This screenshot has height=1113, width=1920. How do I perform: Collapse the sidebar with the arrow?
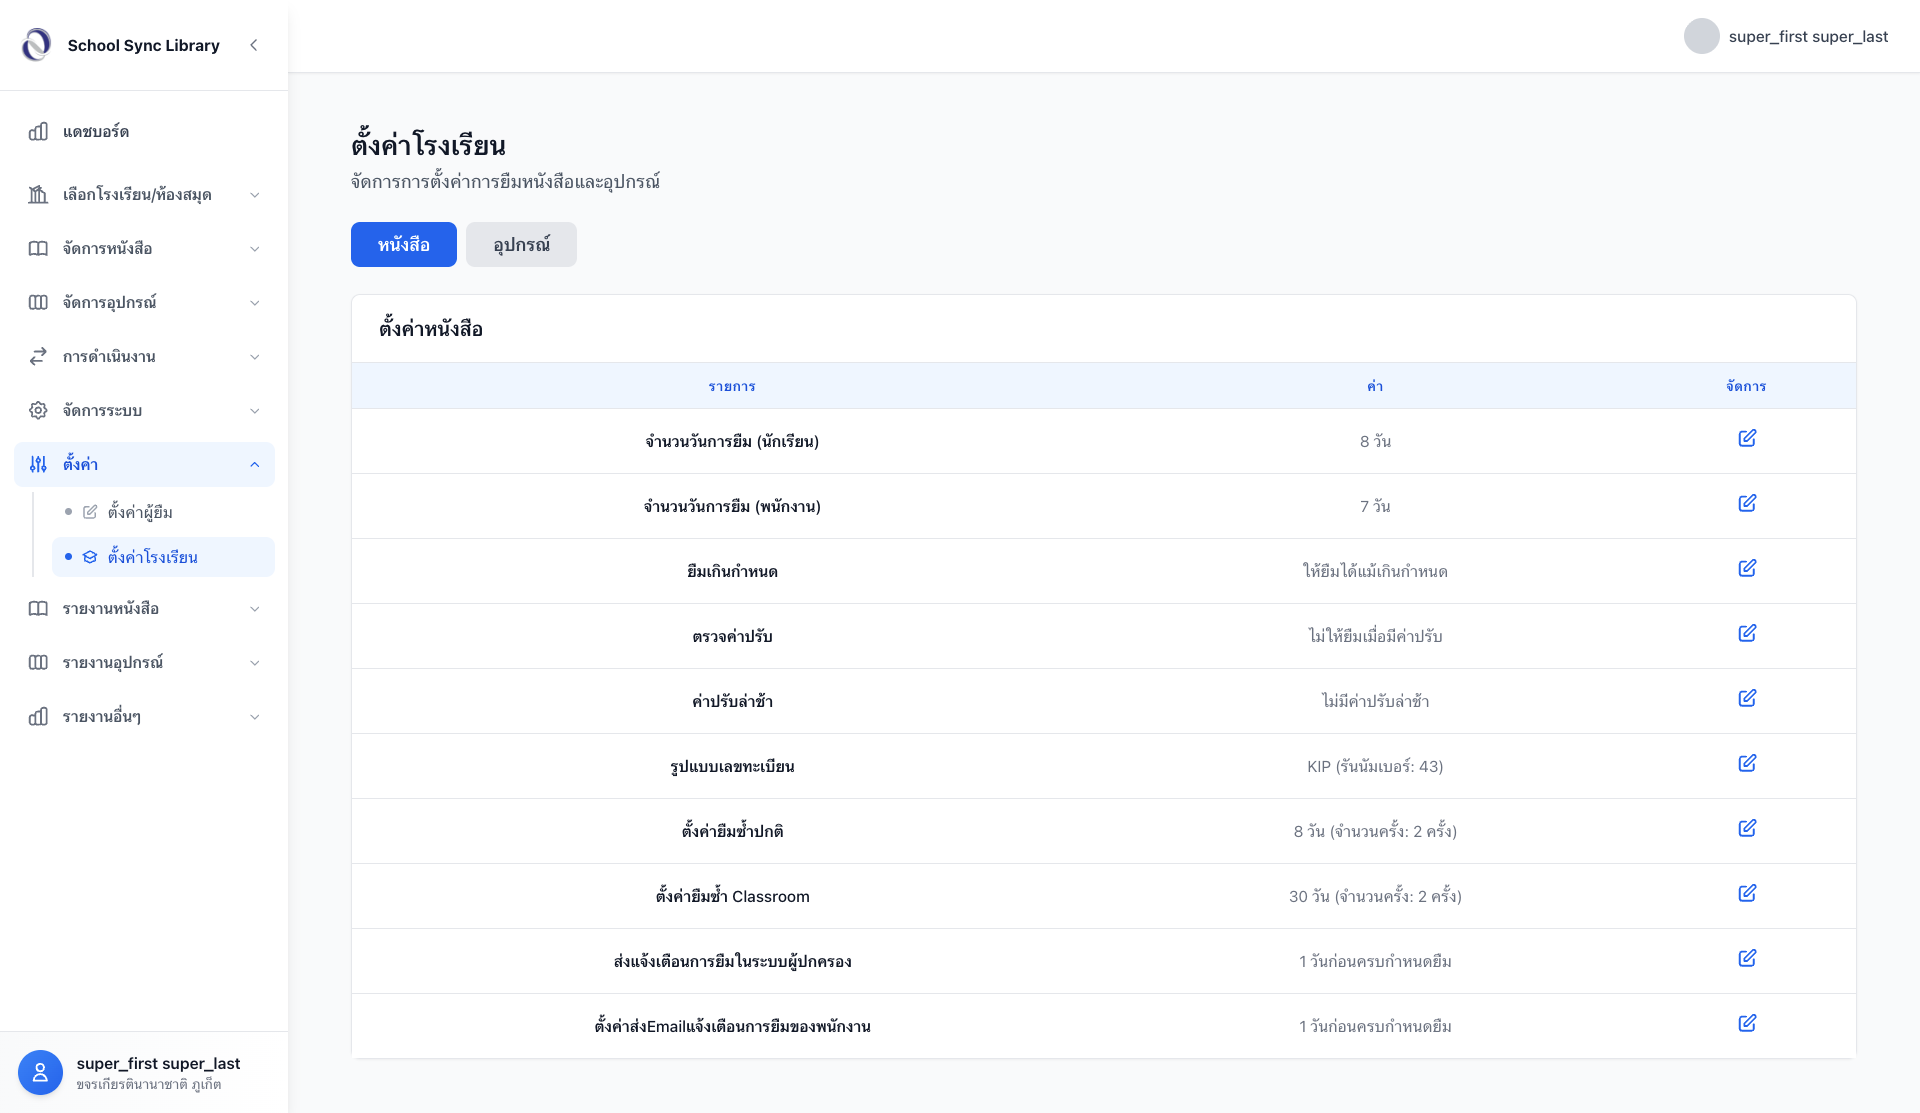pos(254,45)
